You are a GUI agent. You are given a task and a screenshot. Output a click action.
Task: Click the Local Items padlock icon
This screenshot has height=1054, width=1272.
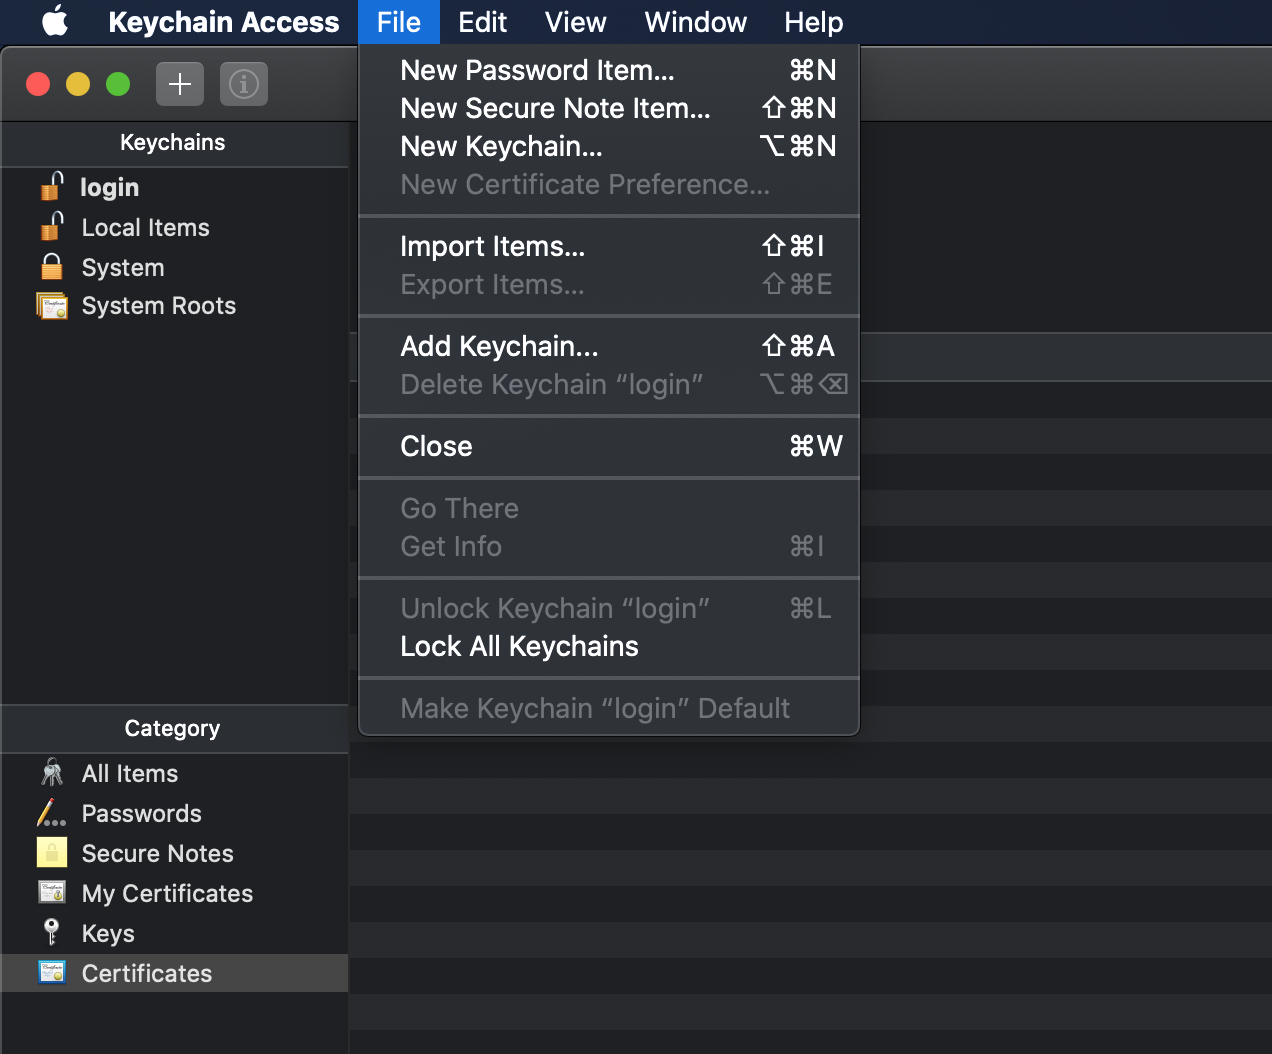tap(52, 227)
